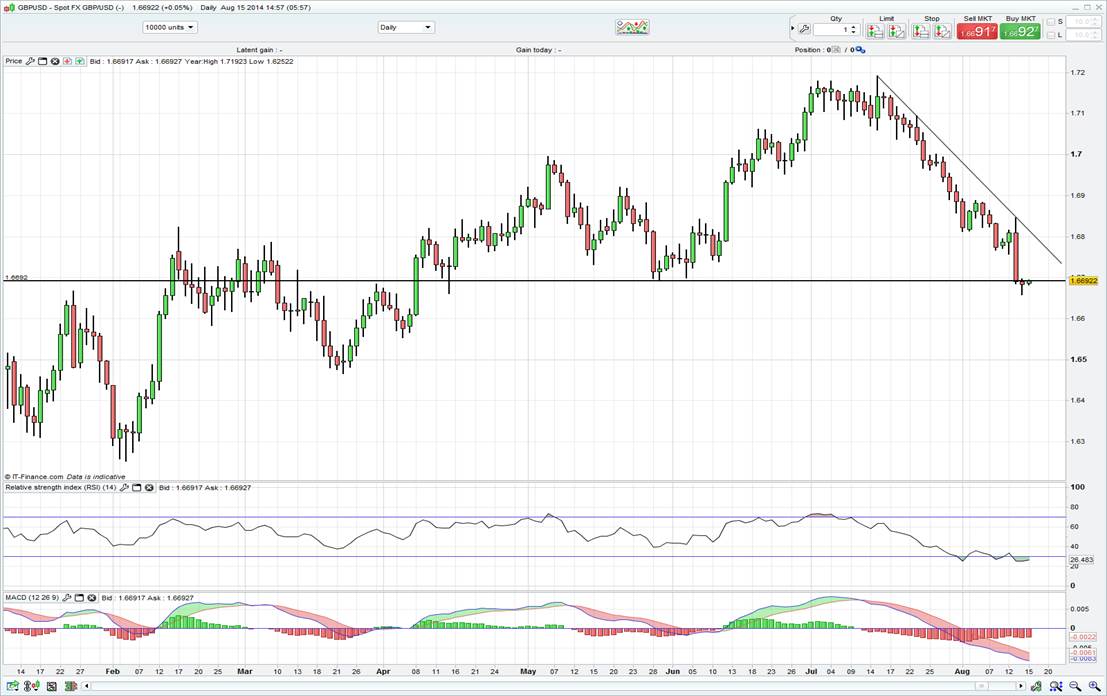
Task: Click the Buy MKT button
Action: pyautogui.click(x=1019, y=31)
